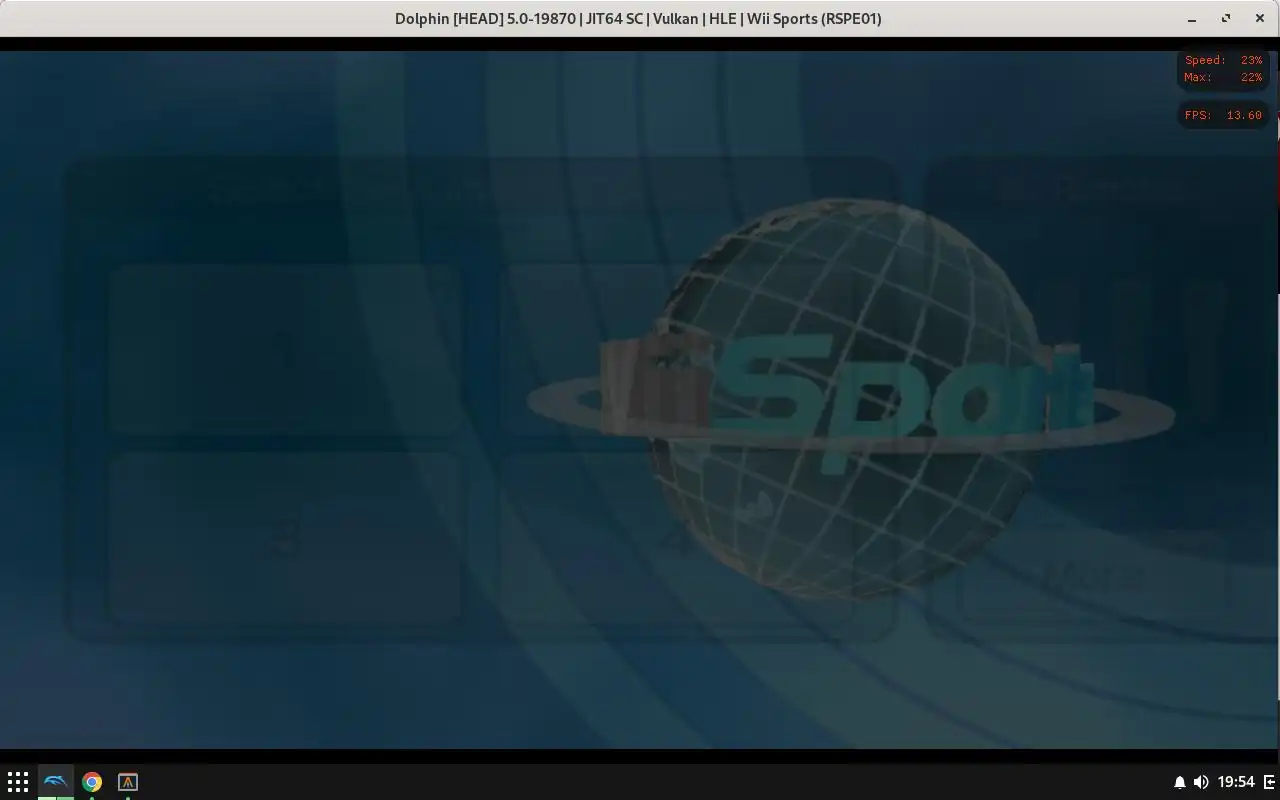
Task: Click the volume speaker icon
Action: coord(1201,782)
